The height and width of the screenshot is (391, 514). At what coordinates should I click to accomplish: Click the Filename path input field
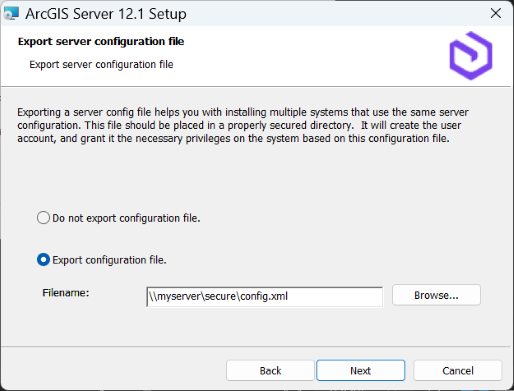265,296
